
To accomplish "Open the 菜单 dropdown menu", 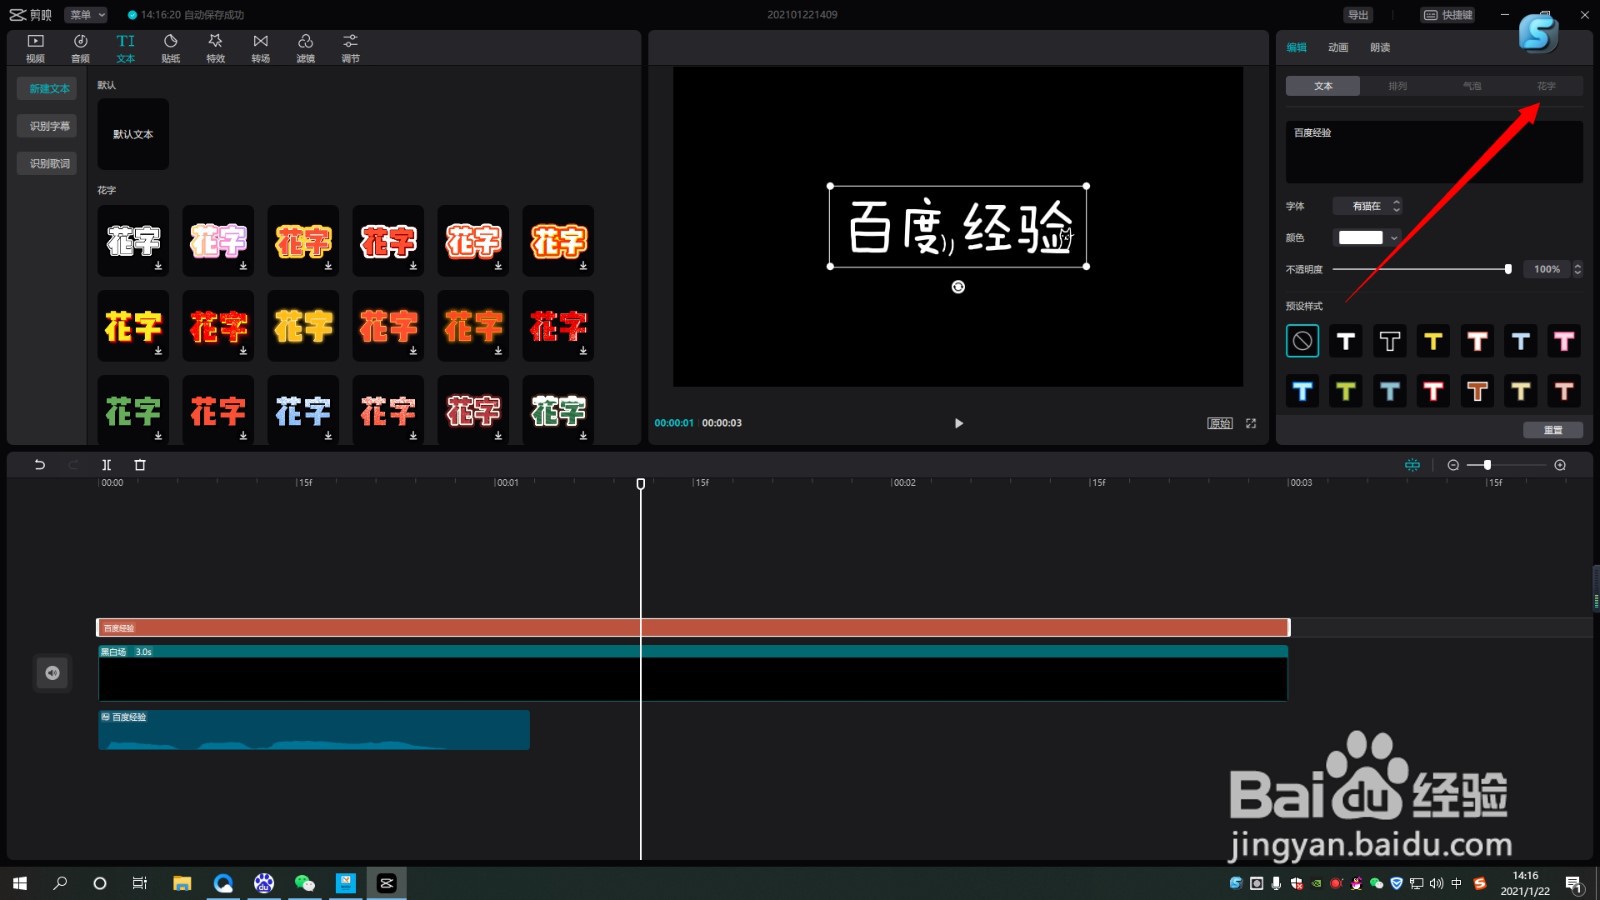I will (86, 15).
